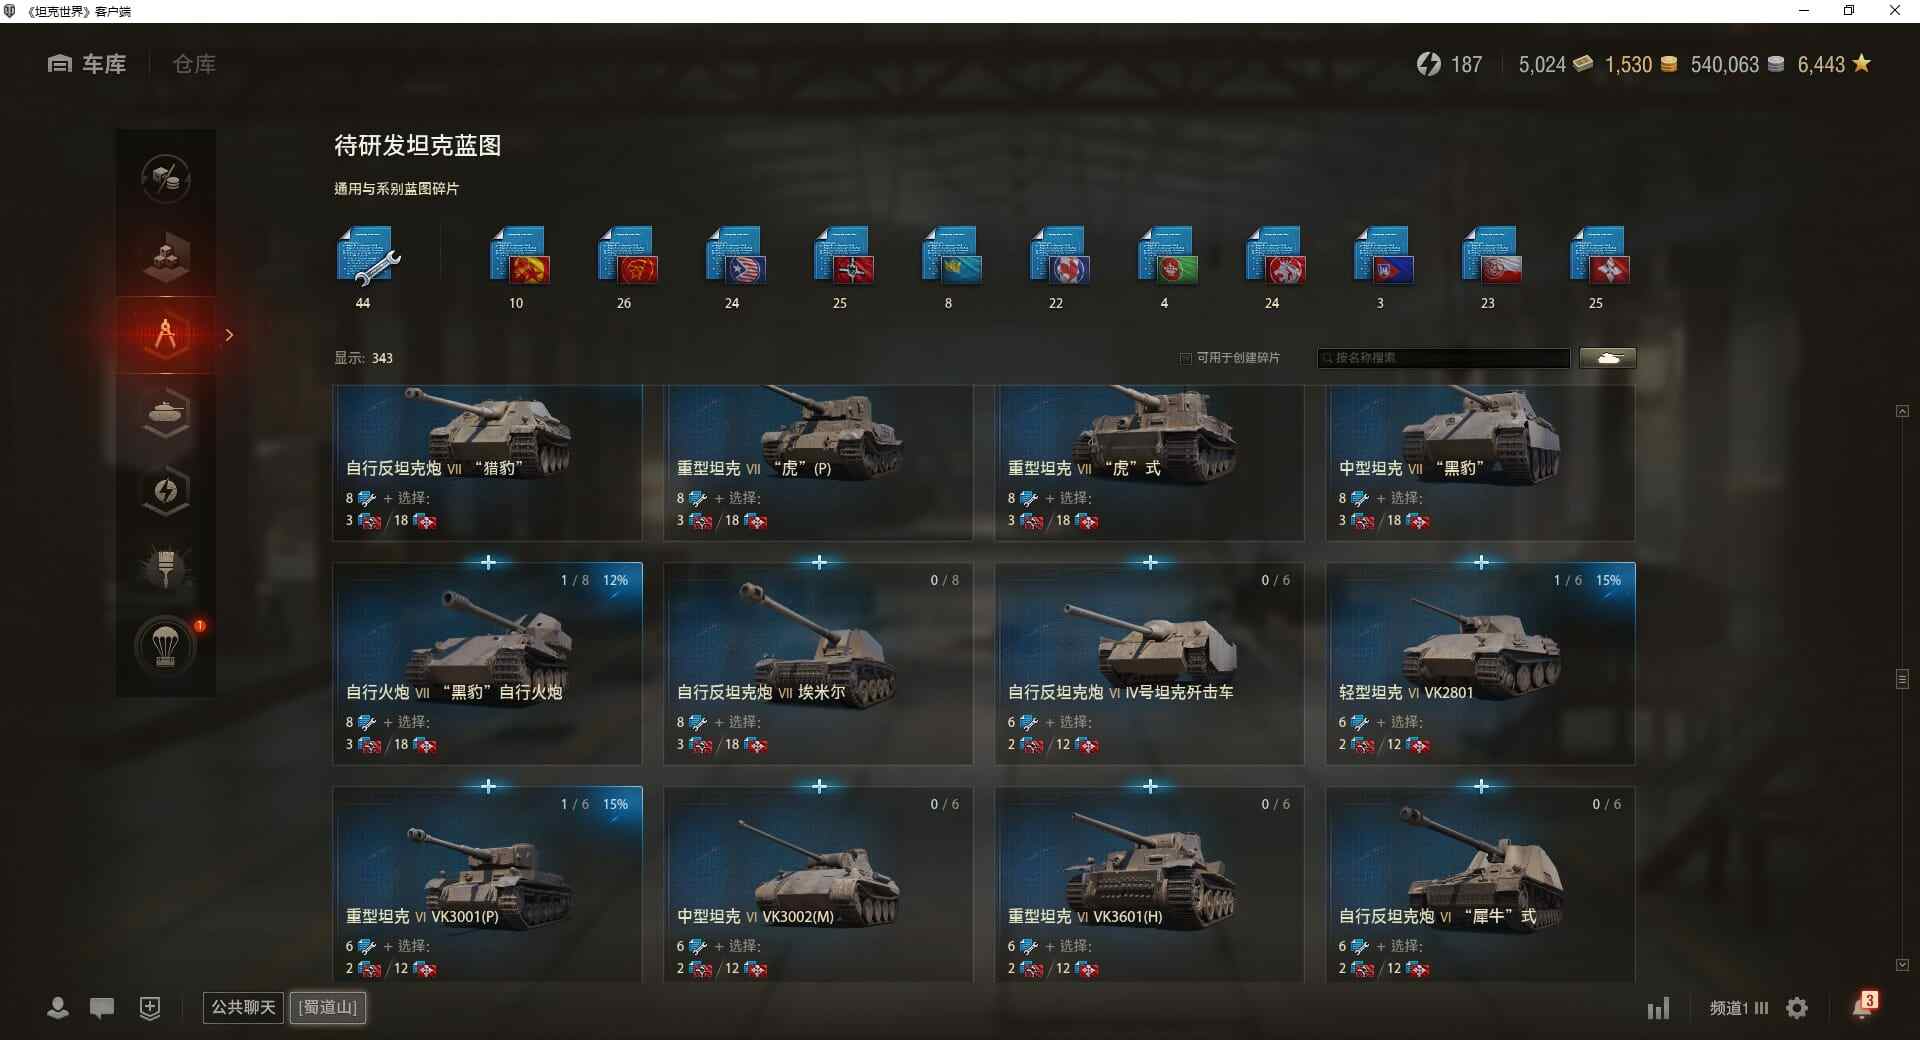The height and width of the screenshot is (1040, 1920).
Task: Open the tank section sidebar icon
Action: 166,412
